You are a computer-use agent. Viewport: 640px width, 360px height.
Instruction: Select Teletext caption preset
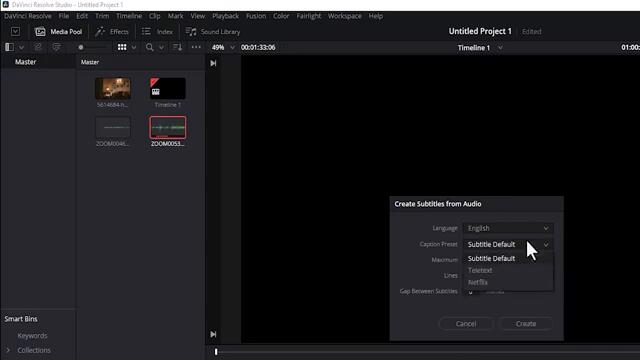(508, 270)
